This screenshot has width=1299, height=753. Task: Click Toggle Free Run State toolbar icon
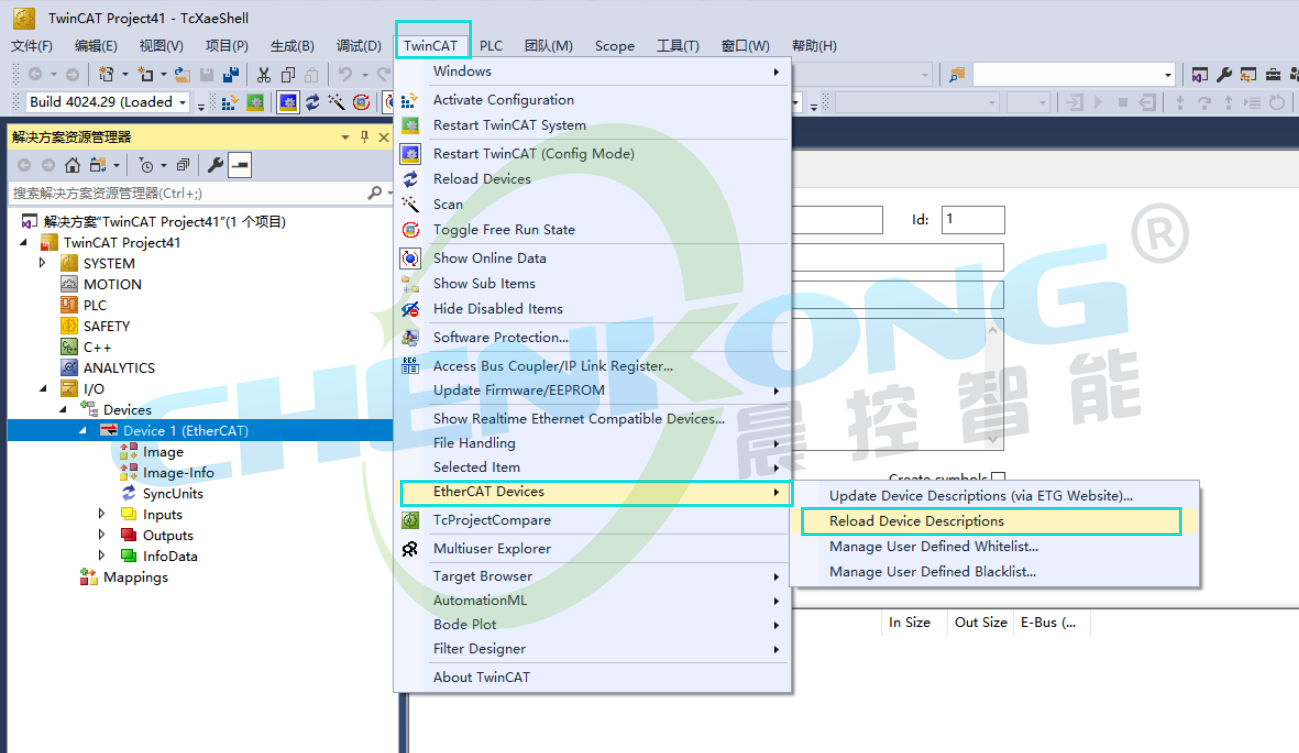click(x=362, y=102)
